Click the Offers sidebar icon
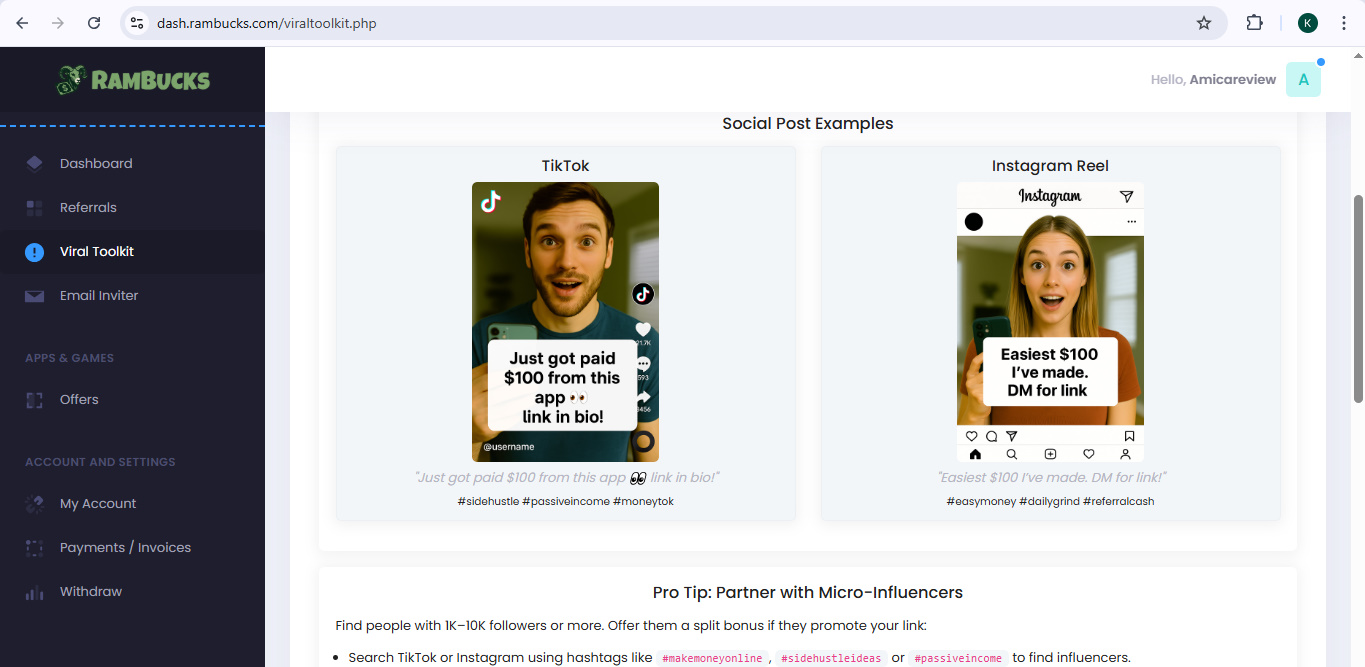The height and width of the screenshot is (667, 1365). click(35, 400)
